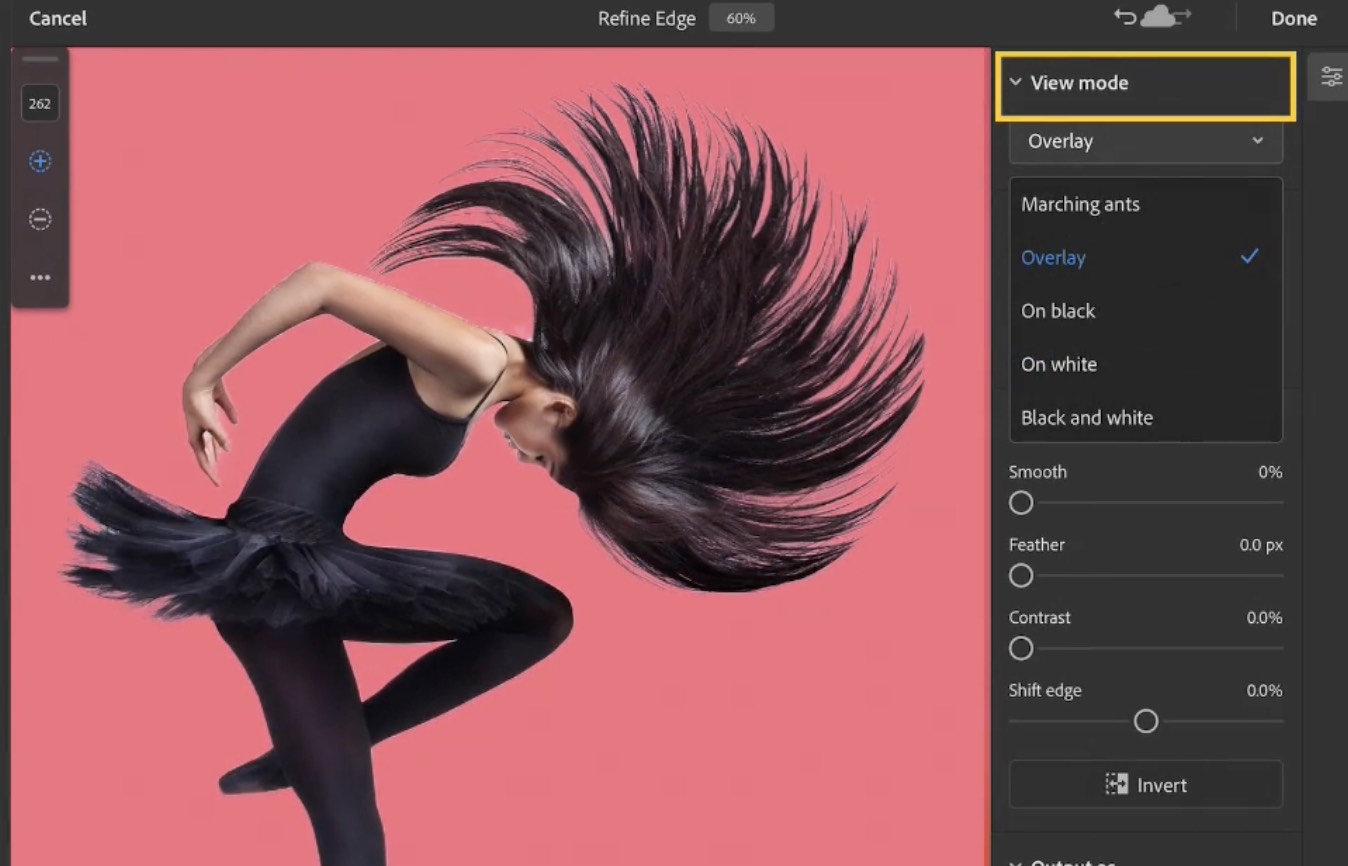Toggle the properties sliders panel icon
The width and height of the screenshot is (1348, 866).
coord(1331,76)
